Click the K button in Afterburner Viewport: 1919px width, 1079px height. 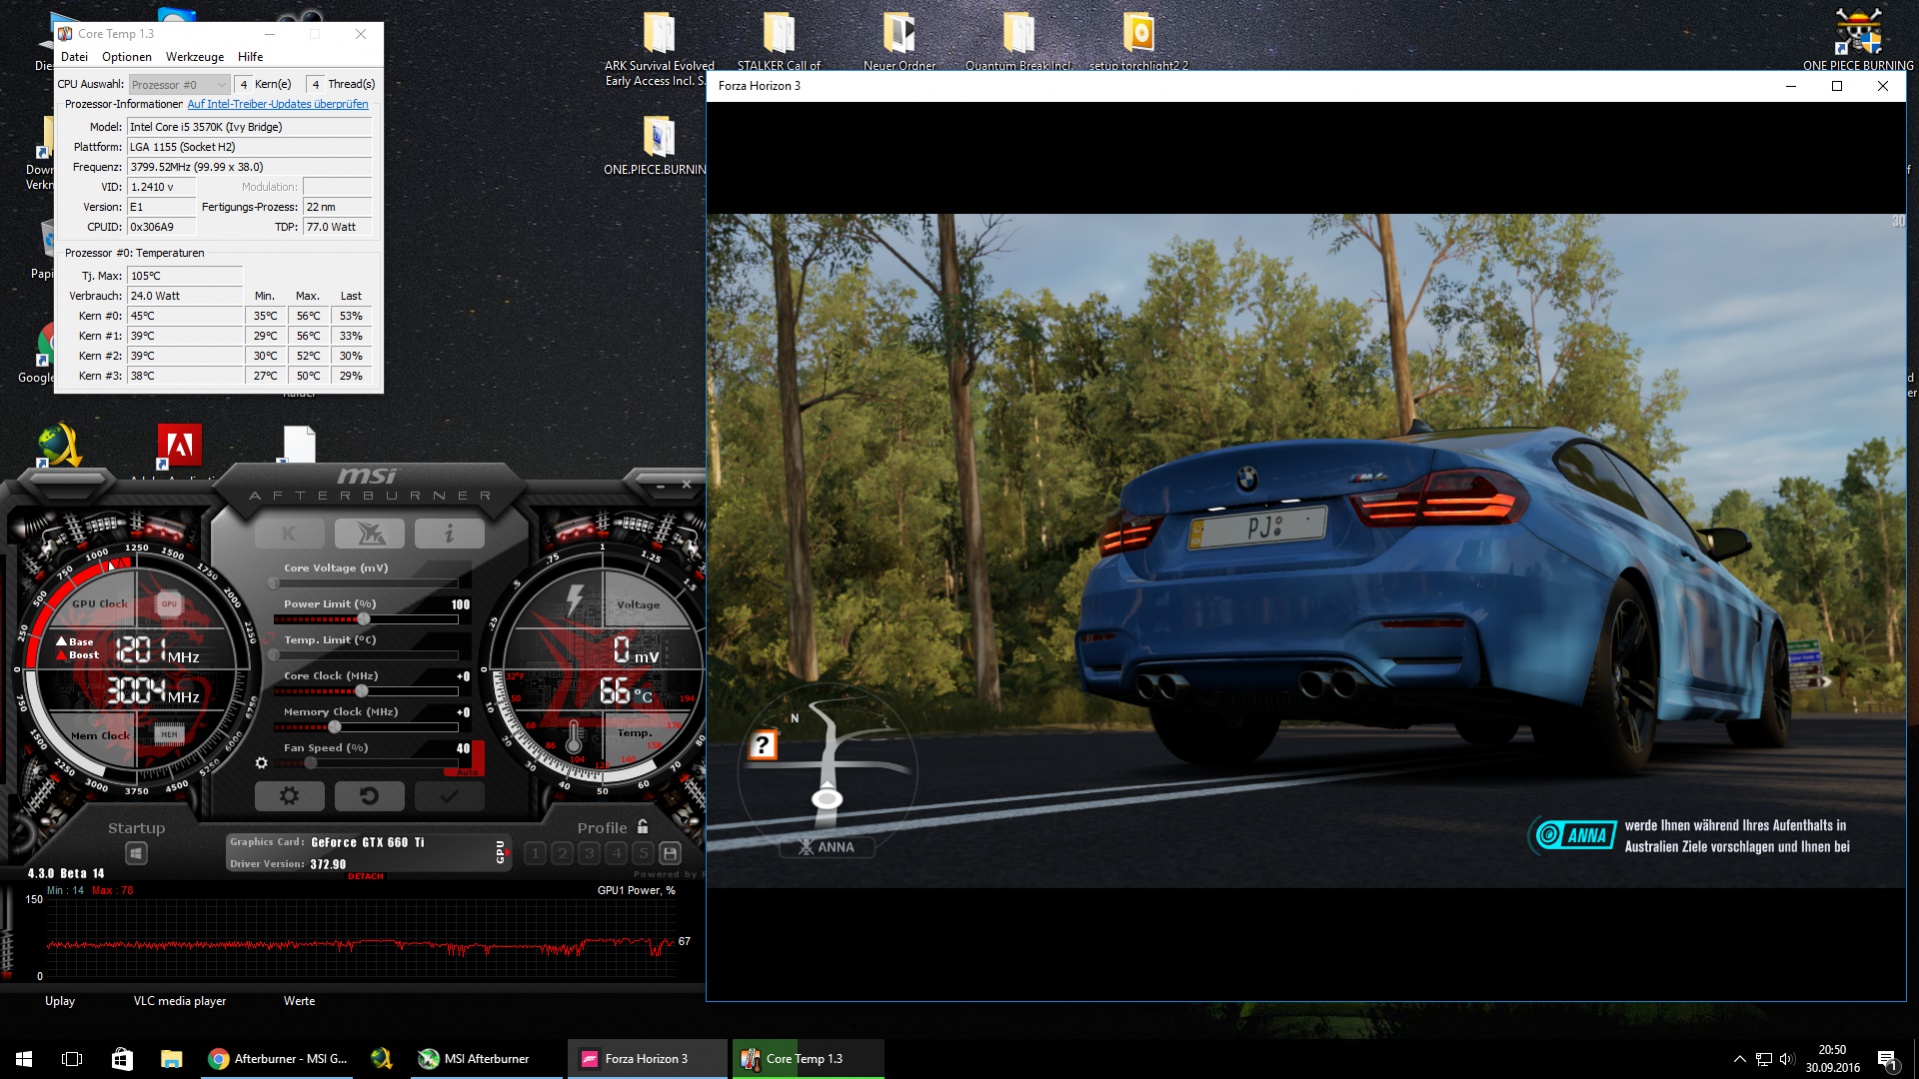(x=289, y=534)
